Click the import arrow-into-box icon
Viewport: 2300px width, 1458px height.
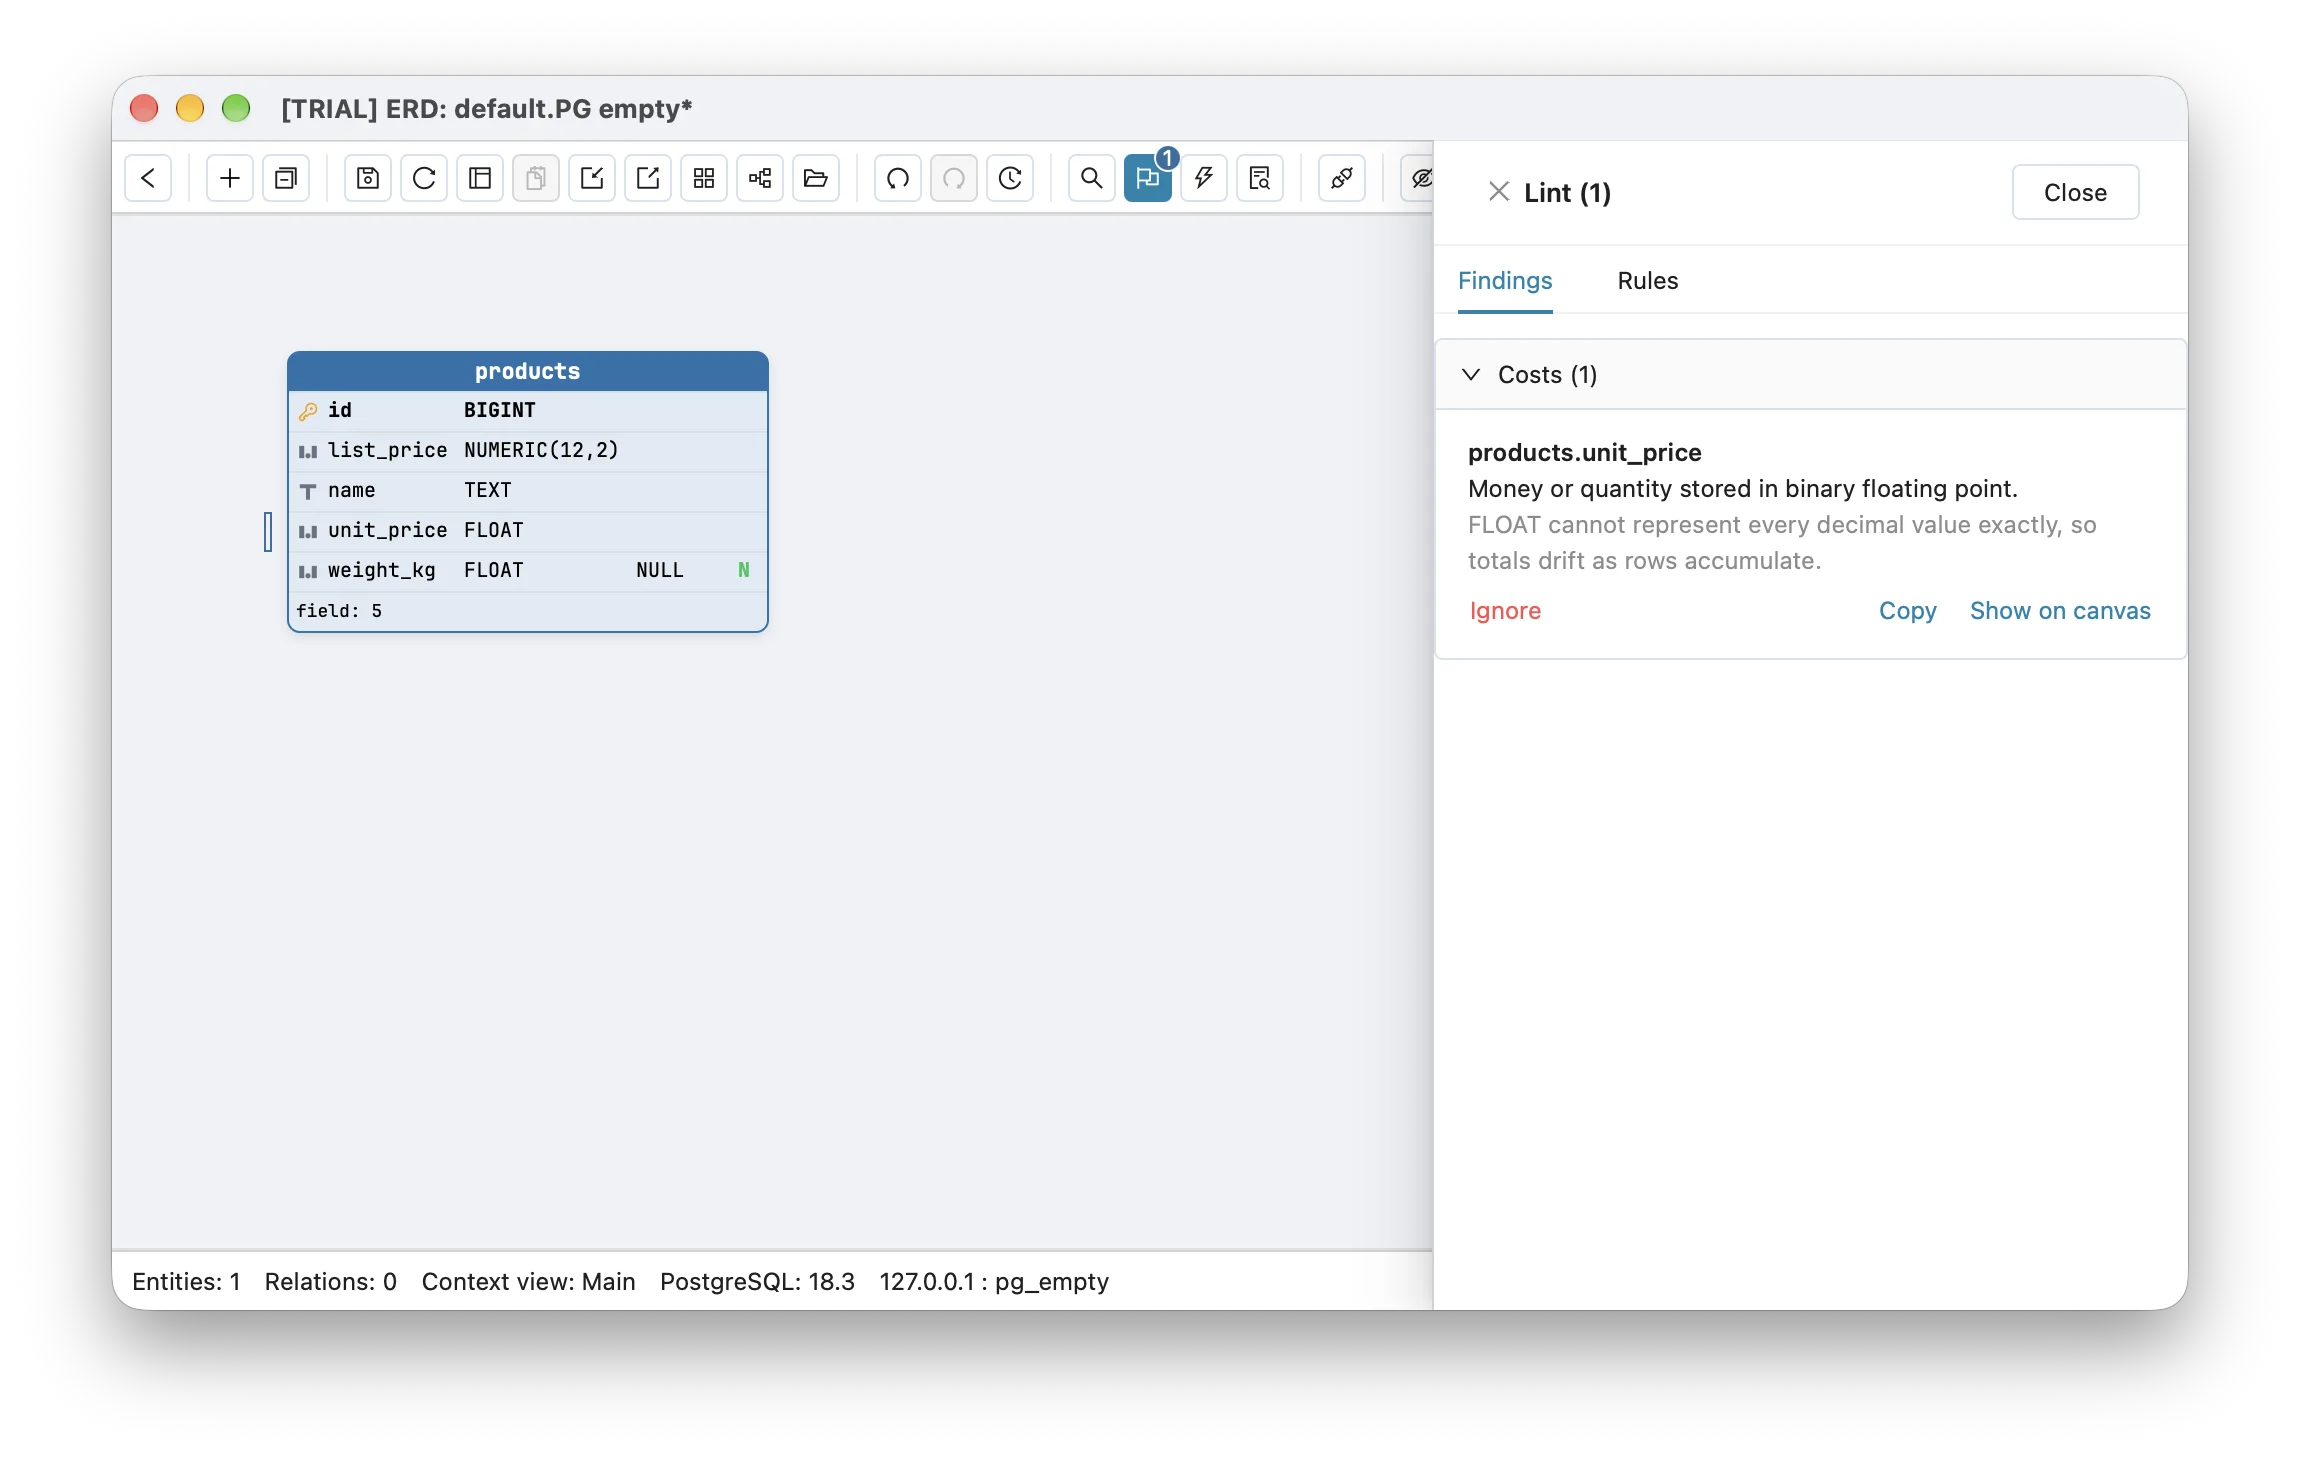(x=592, y=178)
